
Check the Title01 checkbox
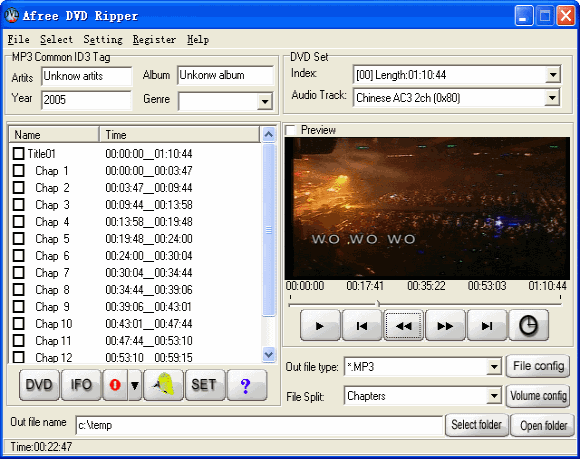click(x=18, y=153)
